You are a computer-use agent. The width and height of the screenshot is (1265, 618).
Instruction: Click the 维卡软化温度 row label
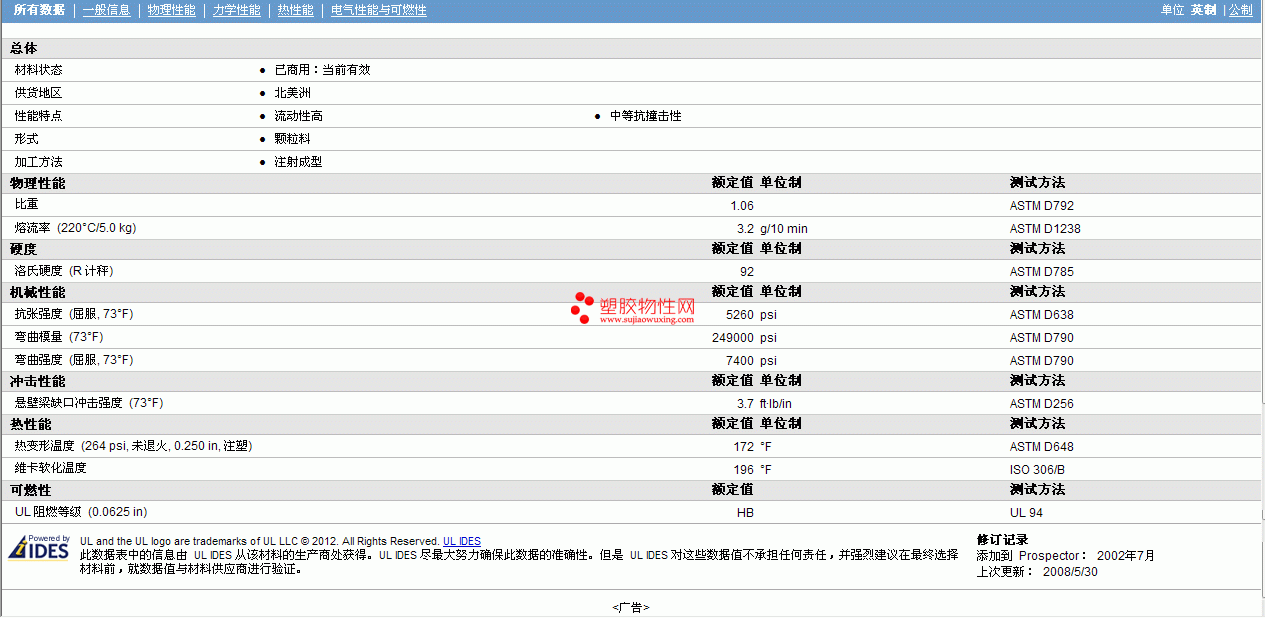50,468
